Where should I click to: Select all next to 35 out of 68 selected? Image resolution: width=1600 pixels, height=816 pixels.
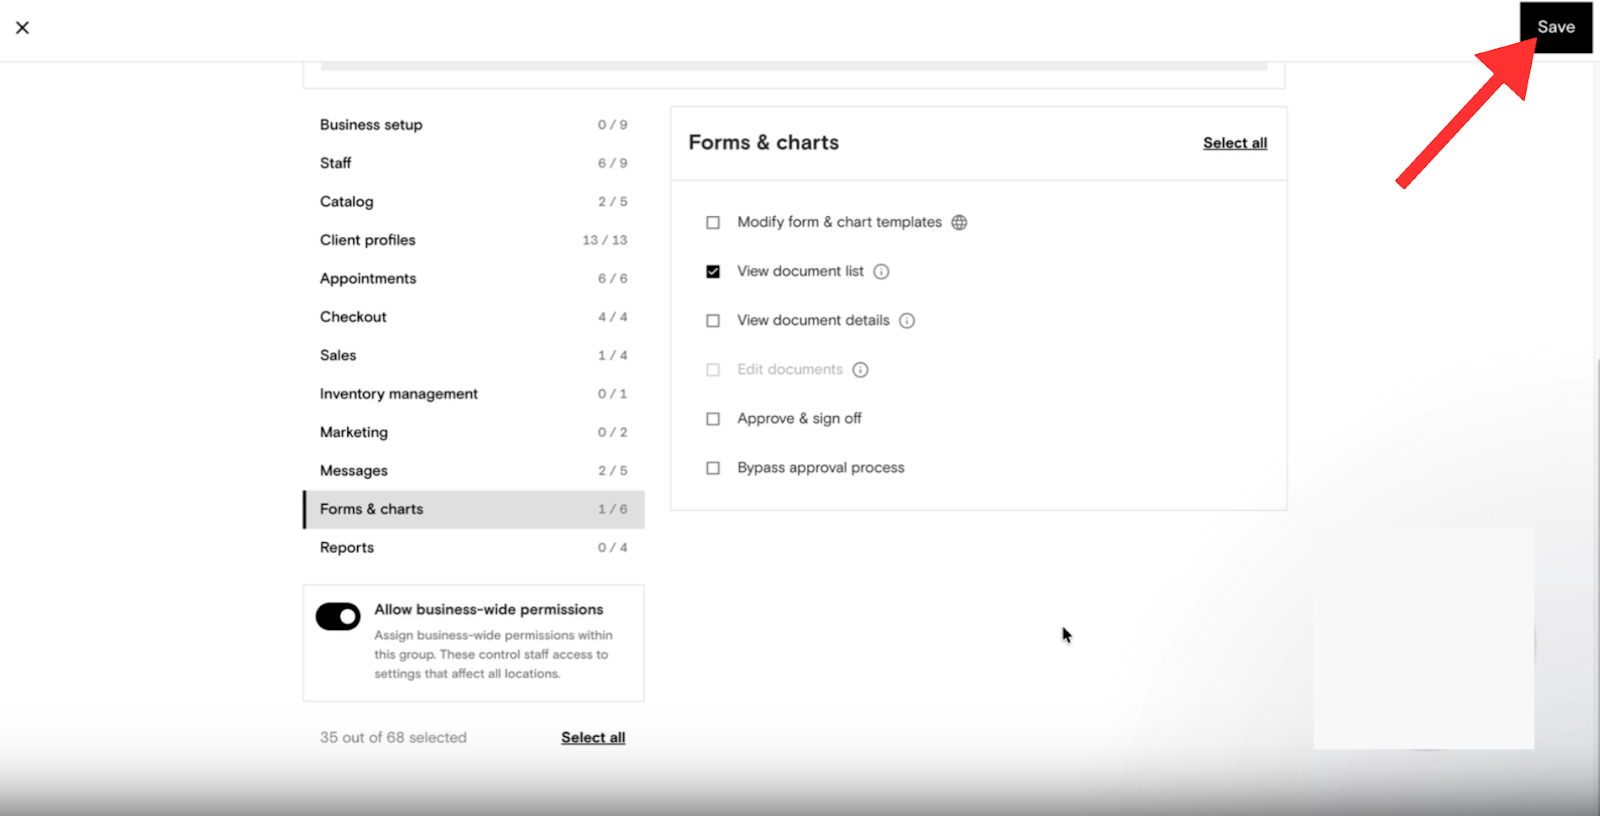click(593, 737)
